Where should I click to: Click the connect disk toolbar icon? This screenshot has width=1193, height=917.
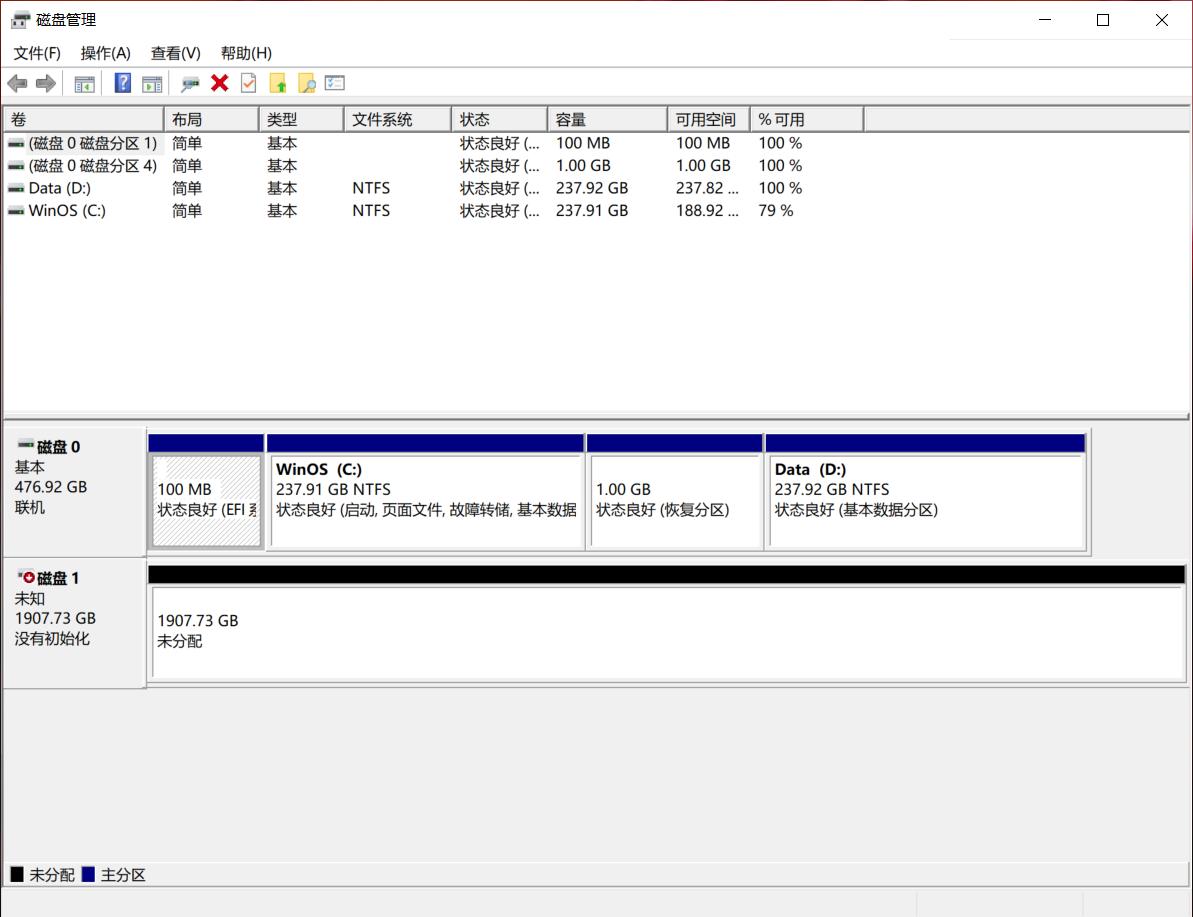click(x=190, y=83)
